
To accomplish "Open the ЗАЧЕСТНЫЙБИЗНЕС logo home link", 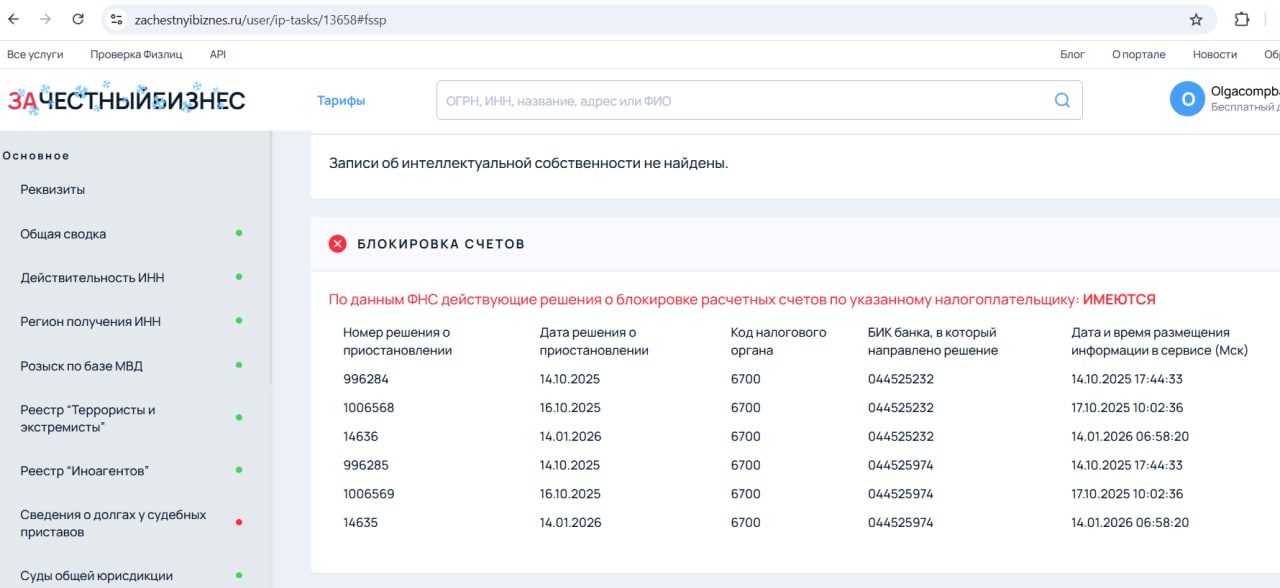I will click(x=126, y=100).
